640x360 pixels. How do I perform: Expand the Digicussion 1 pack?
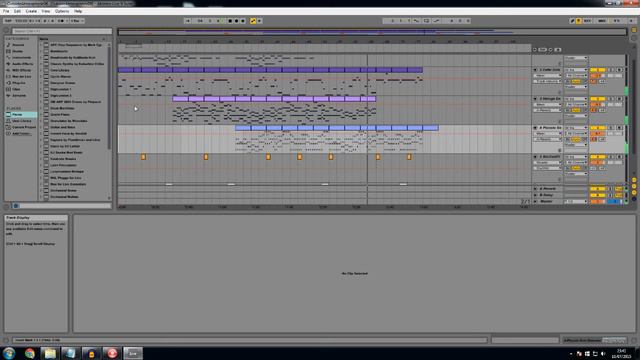[x=41, y=89]
